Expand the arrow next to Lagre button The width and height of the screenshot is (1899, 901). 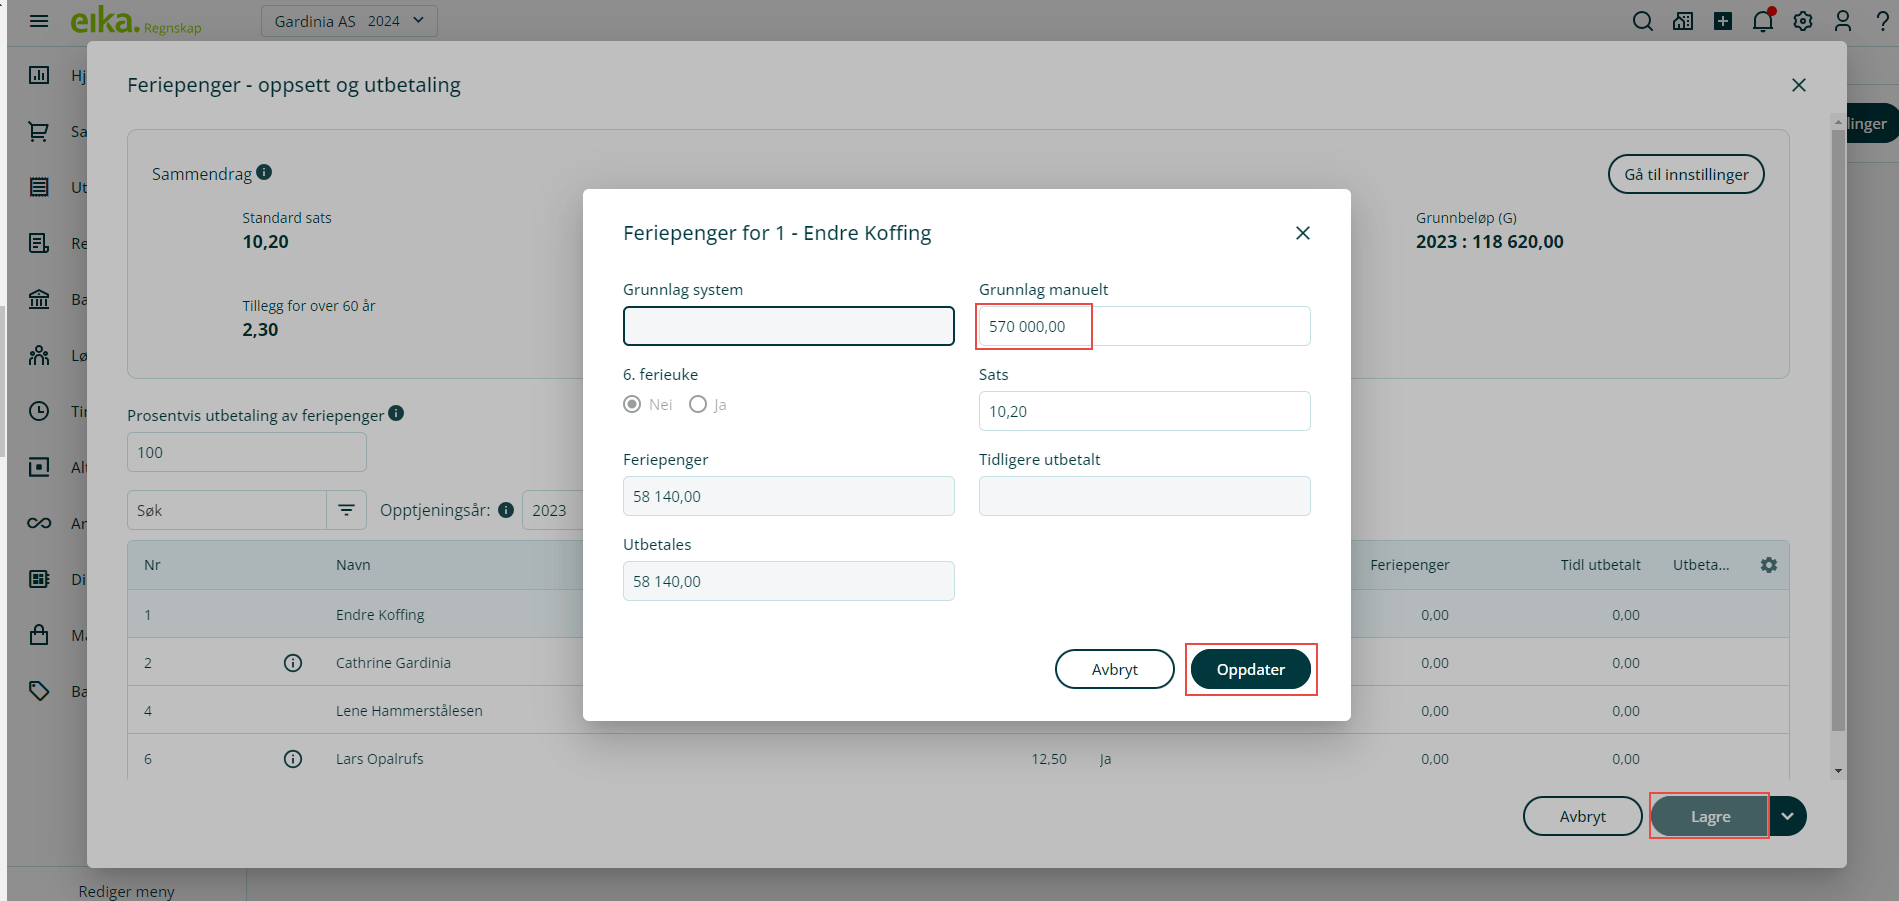(1787, 816)
